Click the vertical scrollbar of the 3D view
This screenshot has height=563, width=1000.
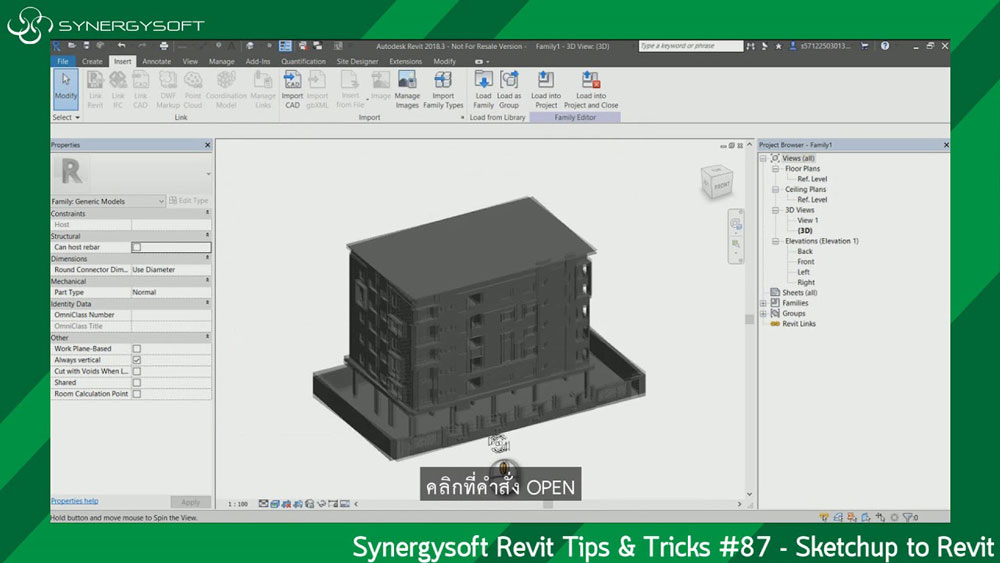tap(749, 319)
